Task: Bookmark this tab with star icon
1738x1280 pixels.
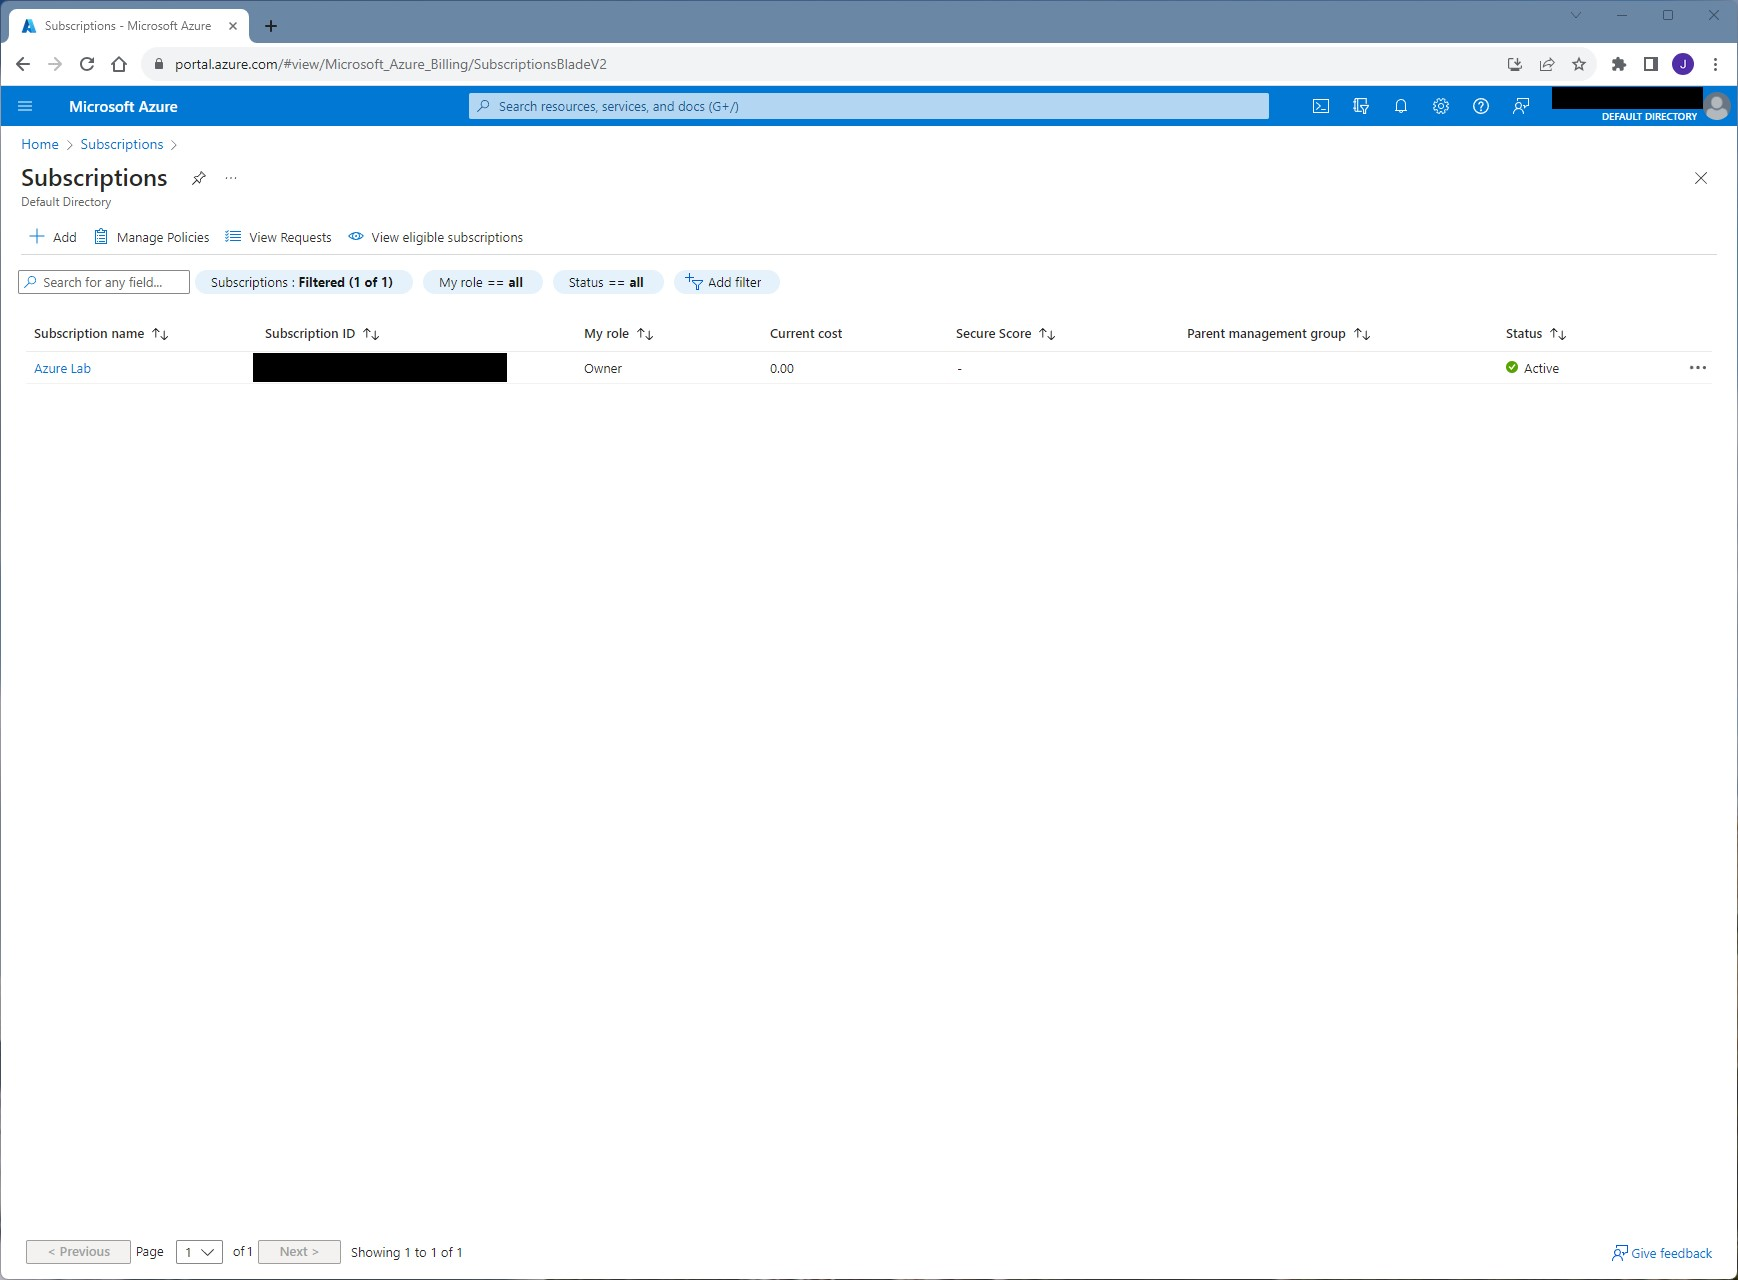Action: 1579,64
